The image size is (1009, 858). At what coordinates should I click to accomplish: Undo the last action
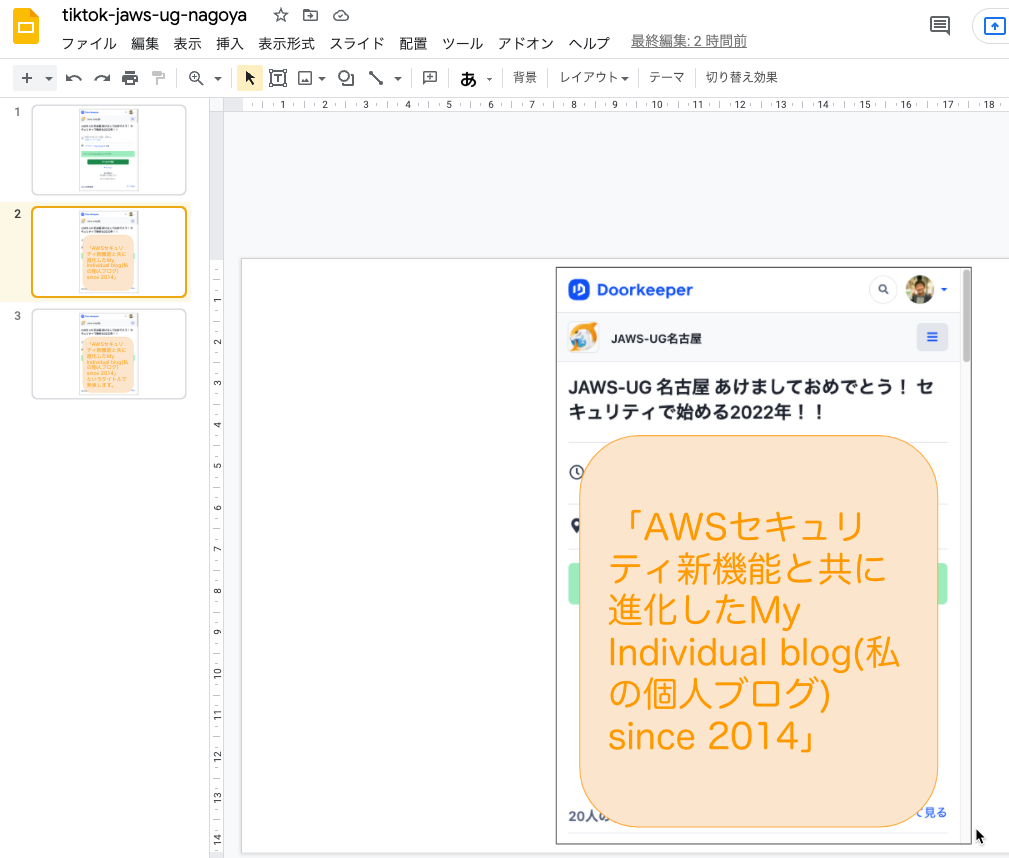(x=73, y=78)
